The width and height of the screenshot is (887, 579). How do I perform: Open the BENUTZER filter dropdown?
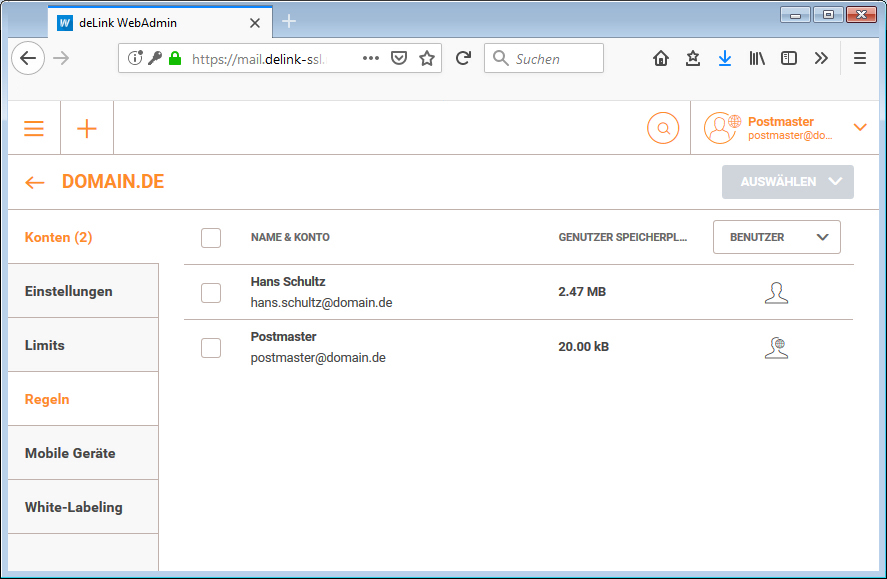[777, 237]
